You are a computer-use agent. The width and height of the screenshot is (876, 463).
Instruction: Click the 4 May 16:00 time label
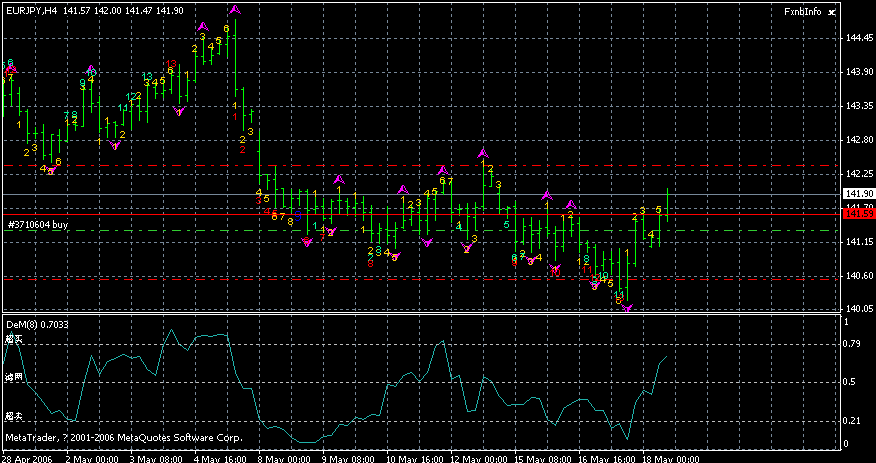[x=220, y=458]
